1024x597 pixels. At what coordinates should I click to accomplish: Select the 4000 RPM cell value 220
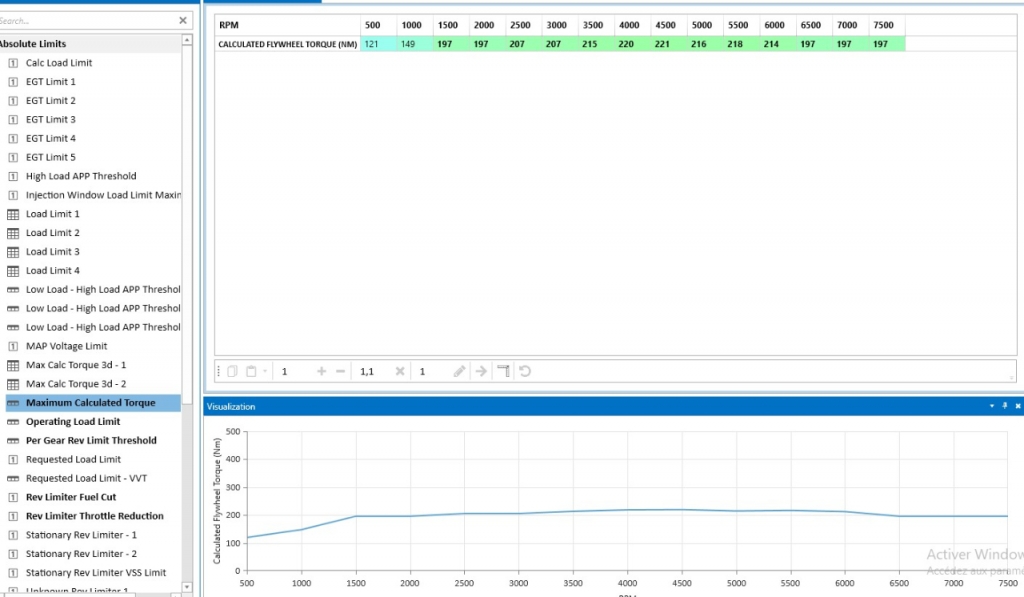[x=632, y=44]
